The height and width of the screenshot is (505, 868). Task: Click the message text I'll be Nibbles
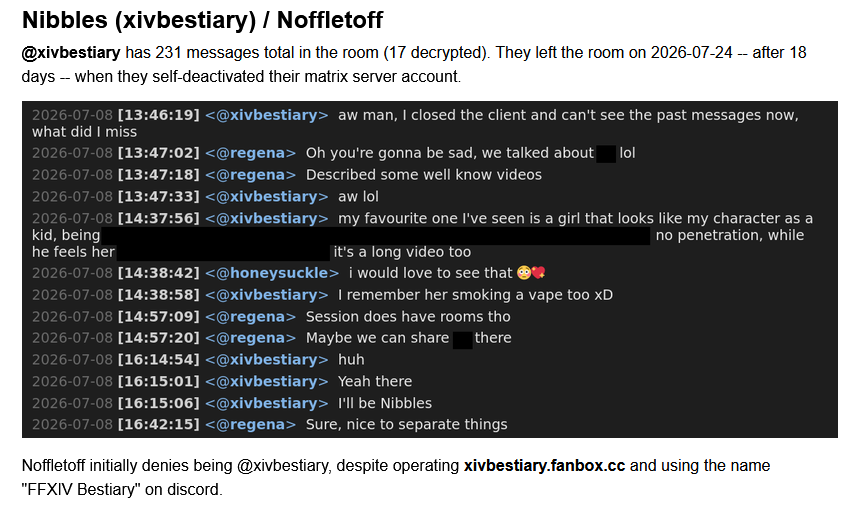click(x=385, y=403)
